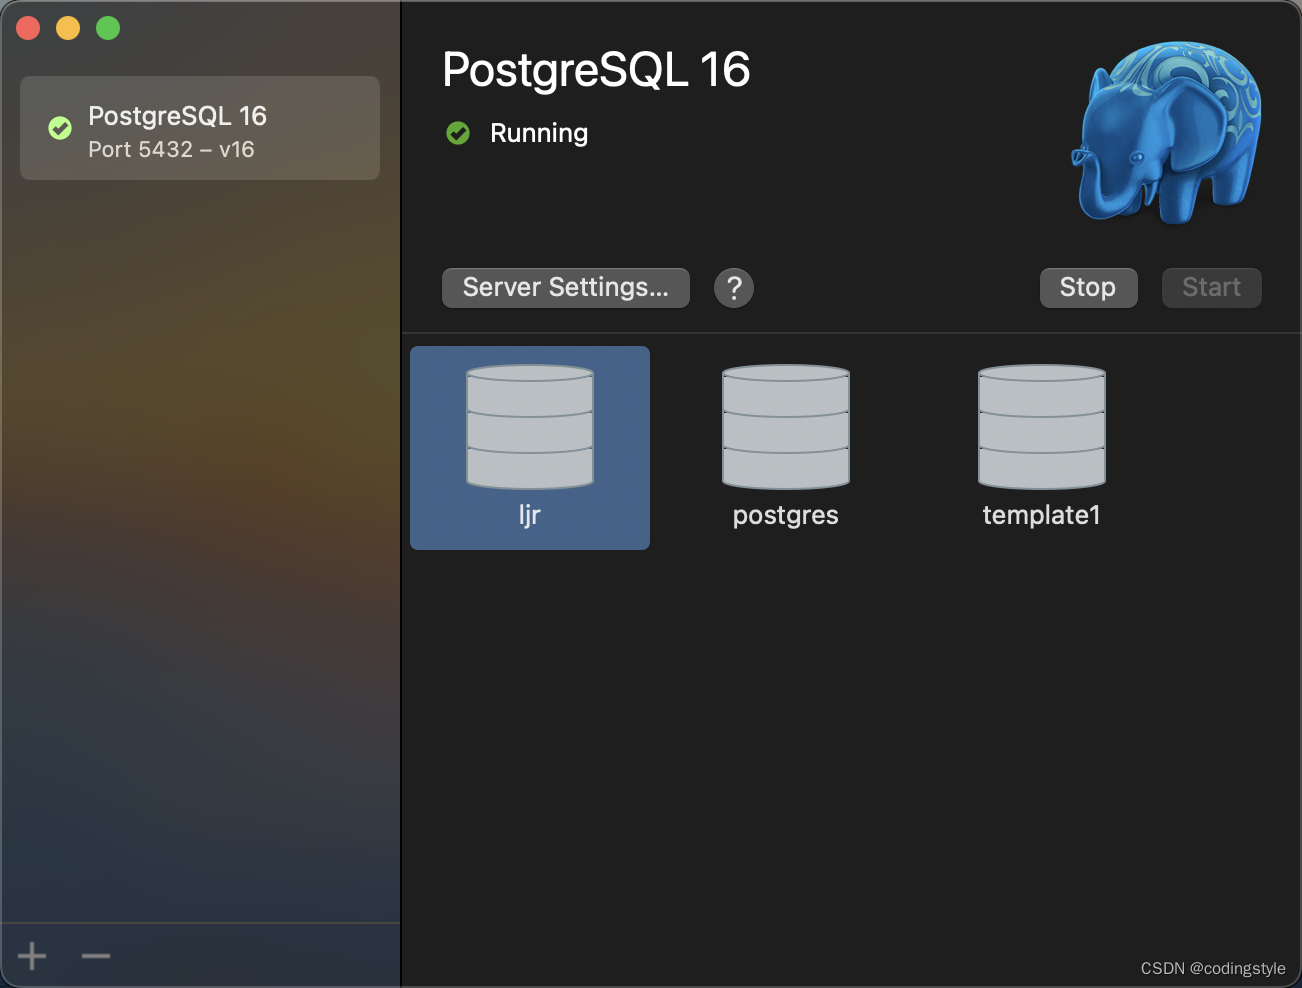The image size is (1302, 988).
Task: Click the PostgreSQL 16 main heading
Action: [x=596, y=70]
